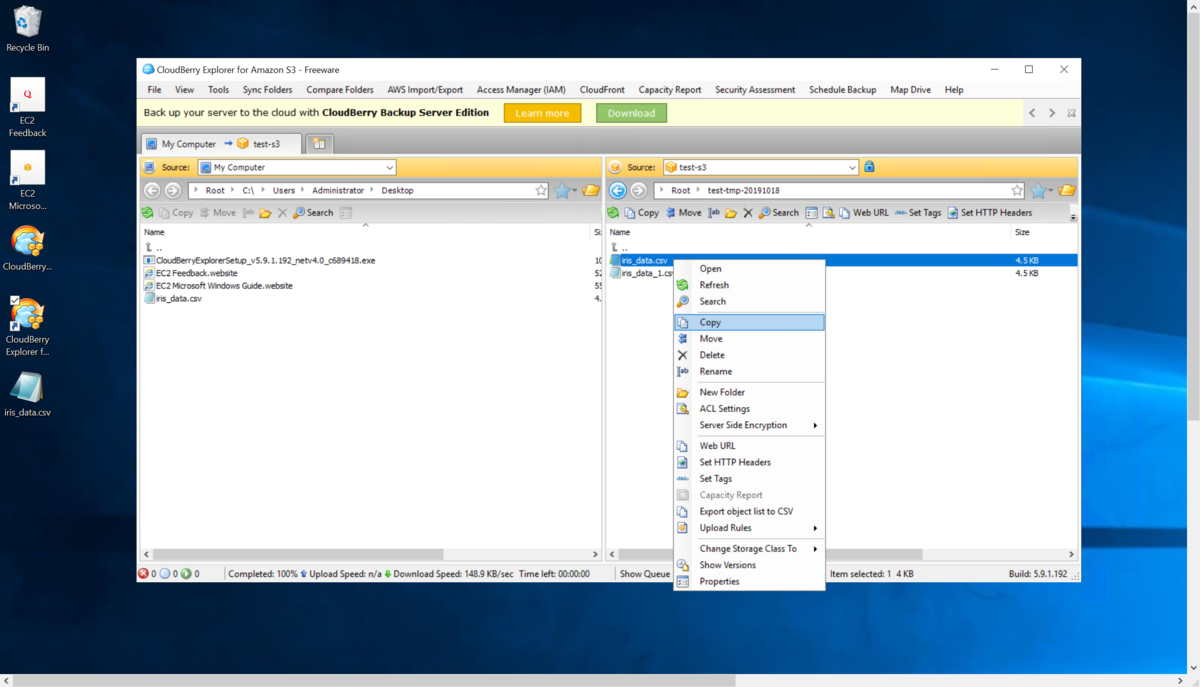Viewport: 1200px width, 687px height.
Task: Go forward in the right pane navigation
Action: tap(639, 190)
